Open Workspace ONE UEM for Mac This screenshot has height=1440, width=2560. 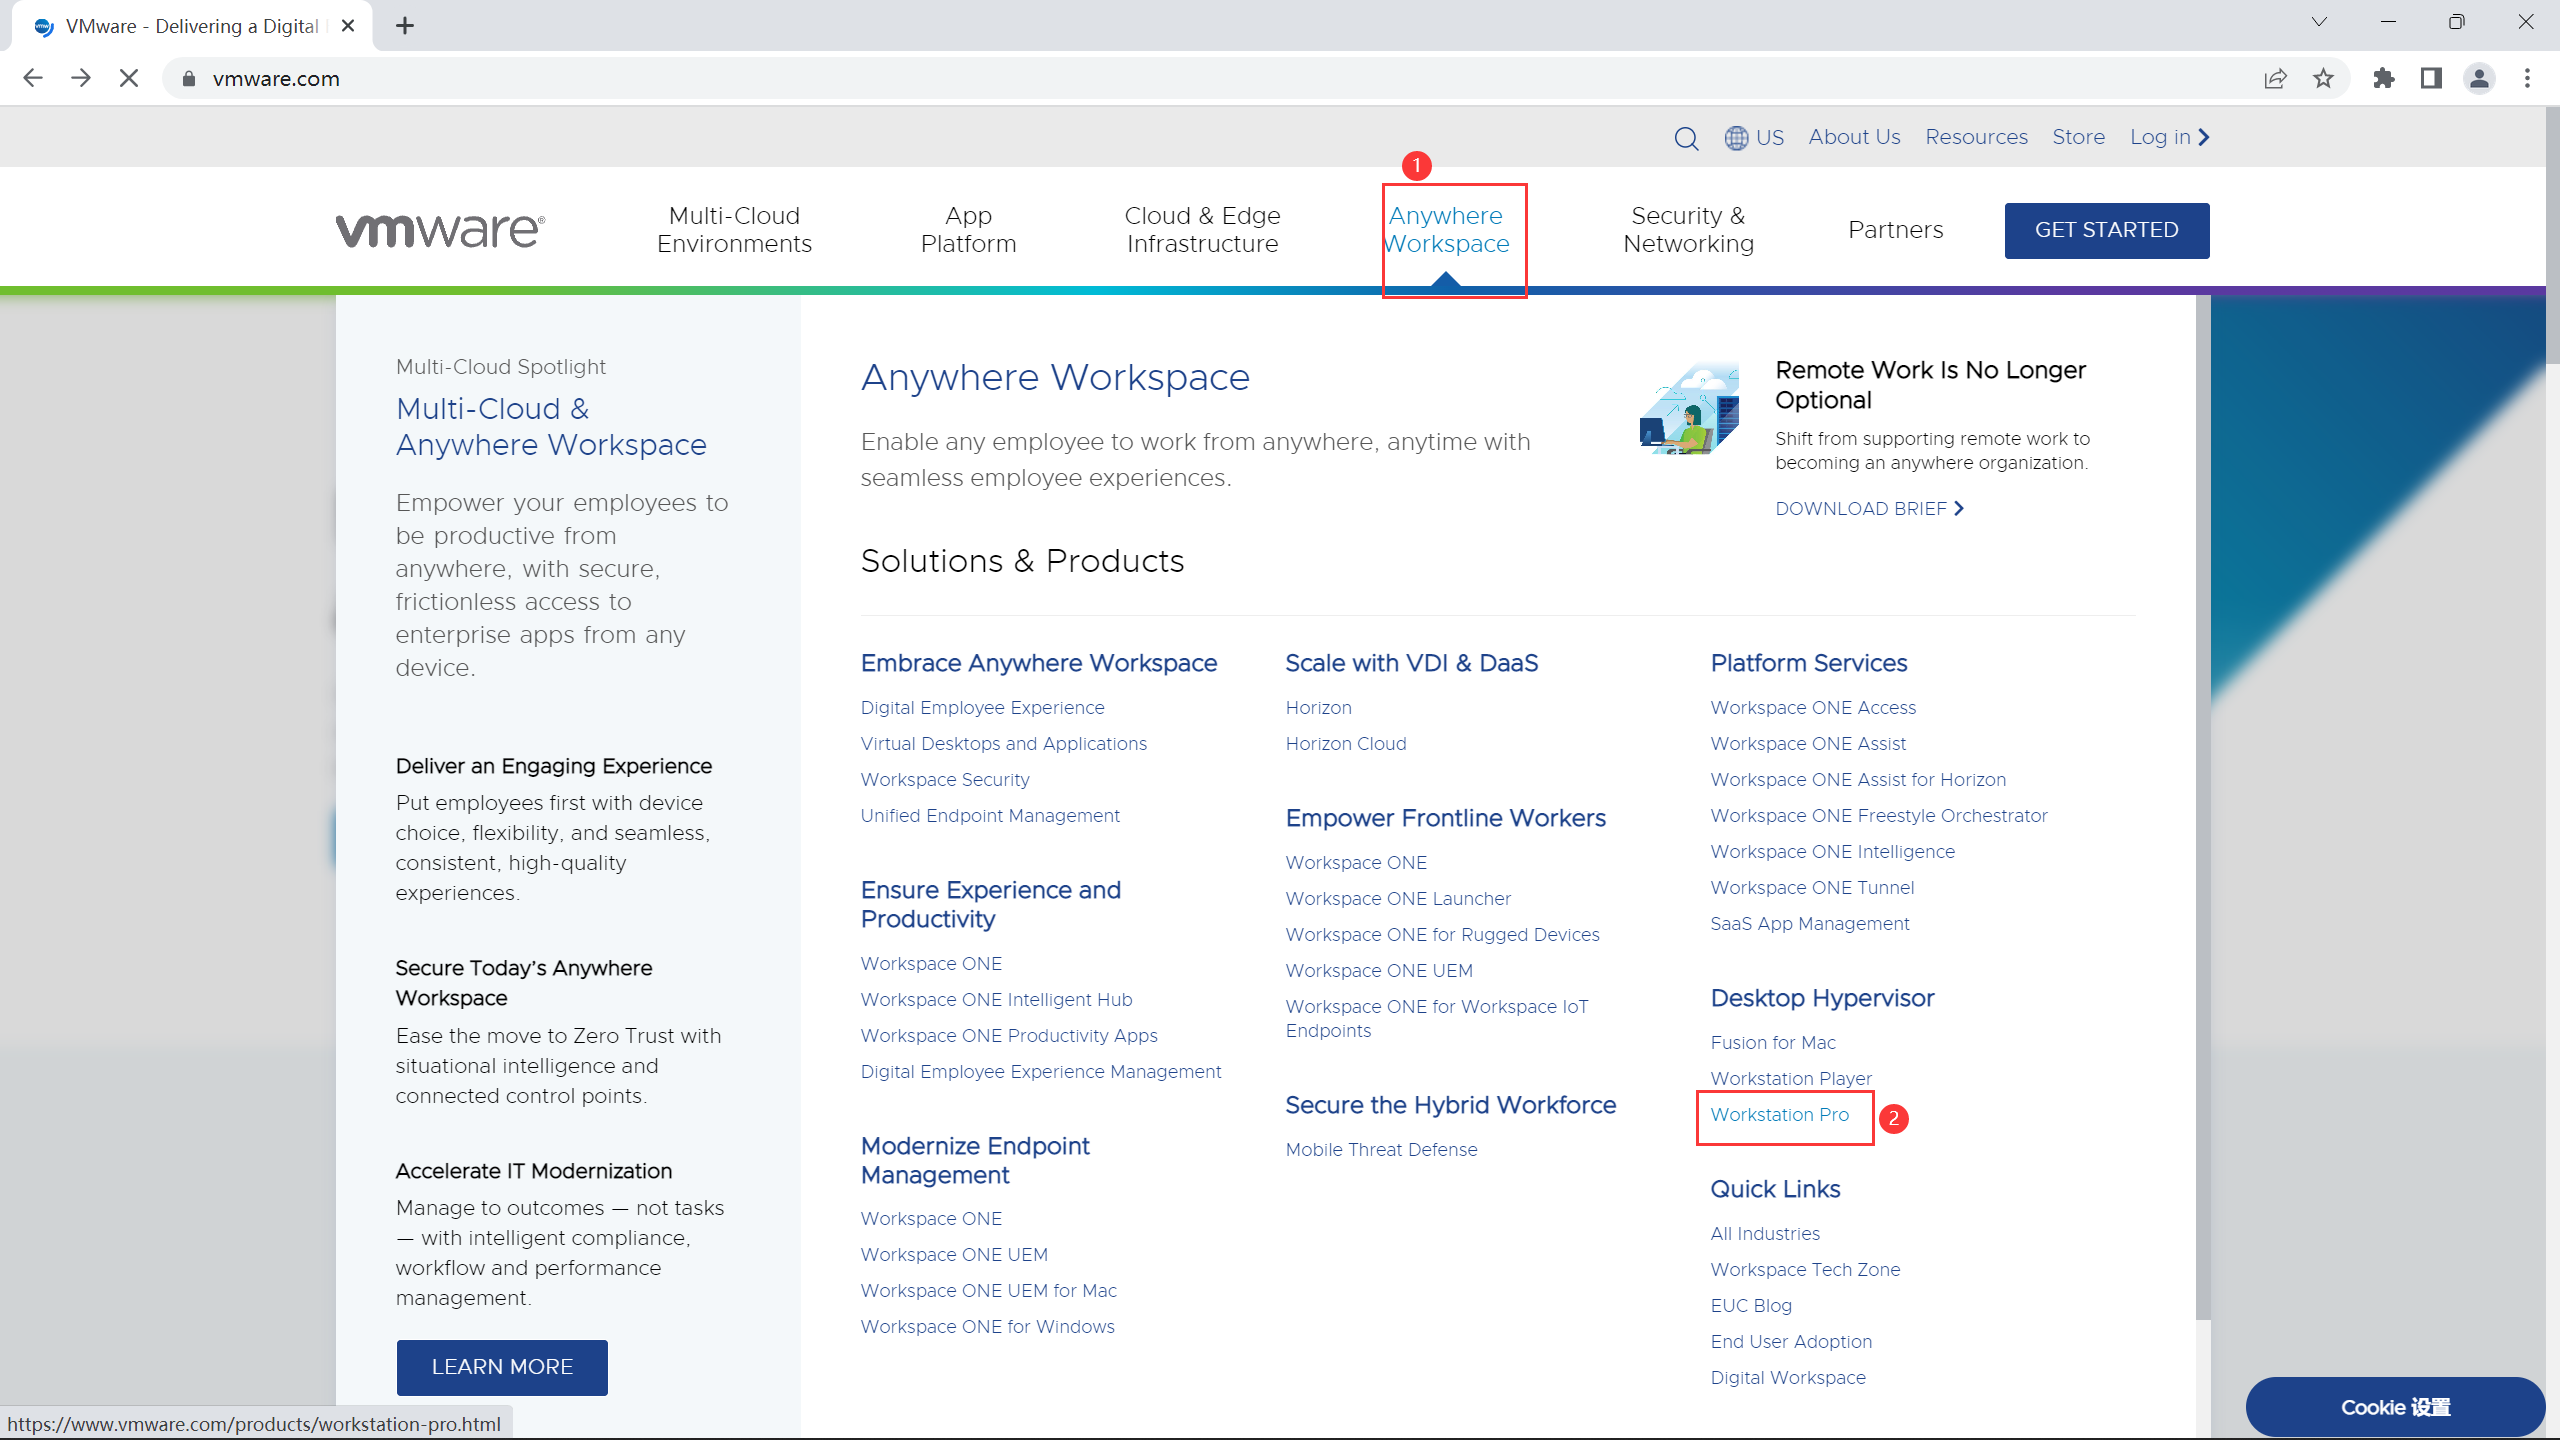tap(988, 1291)
